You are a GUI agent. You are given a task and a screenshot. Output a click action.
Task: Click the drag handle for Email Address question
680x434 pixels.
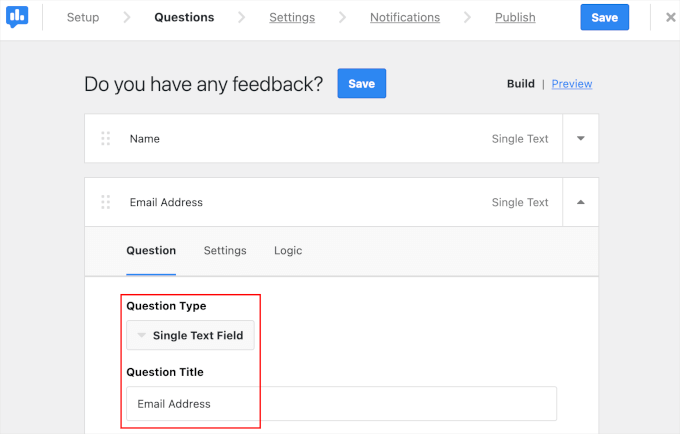tap(106, 202)
